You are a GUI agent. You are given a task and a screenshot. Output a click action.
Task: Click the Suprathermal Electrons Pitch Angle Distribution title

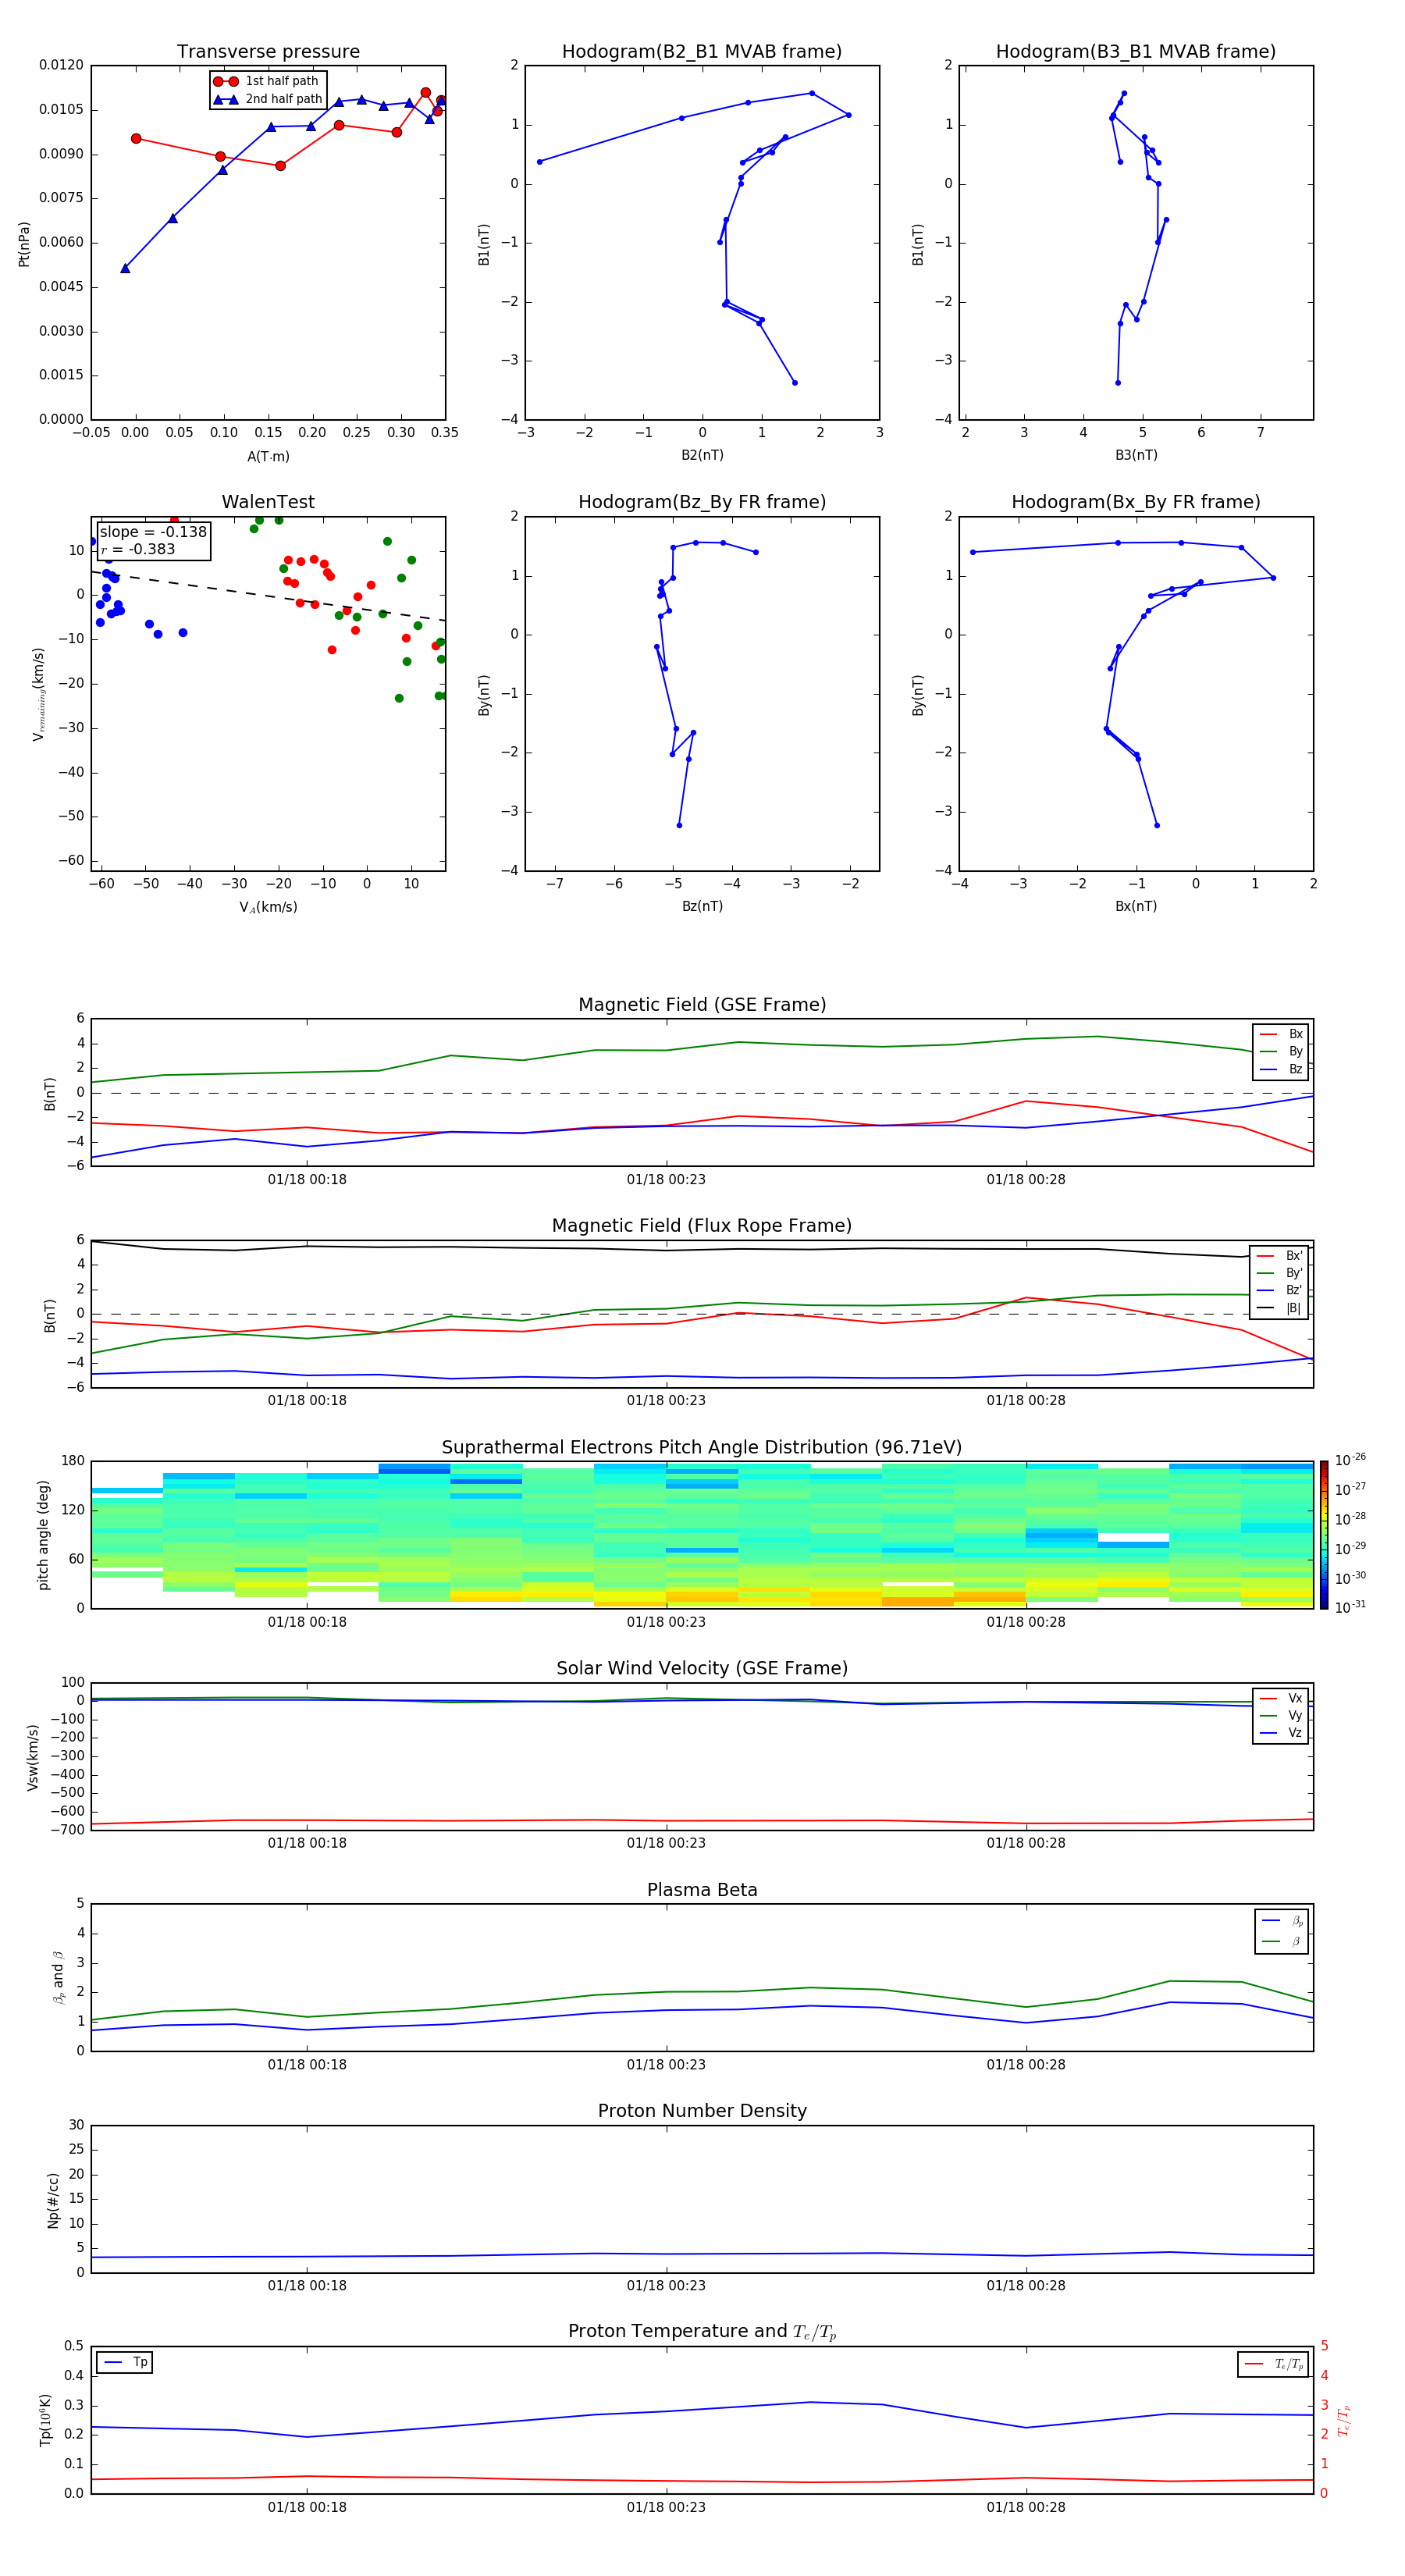click(x=702, y=1448)
